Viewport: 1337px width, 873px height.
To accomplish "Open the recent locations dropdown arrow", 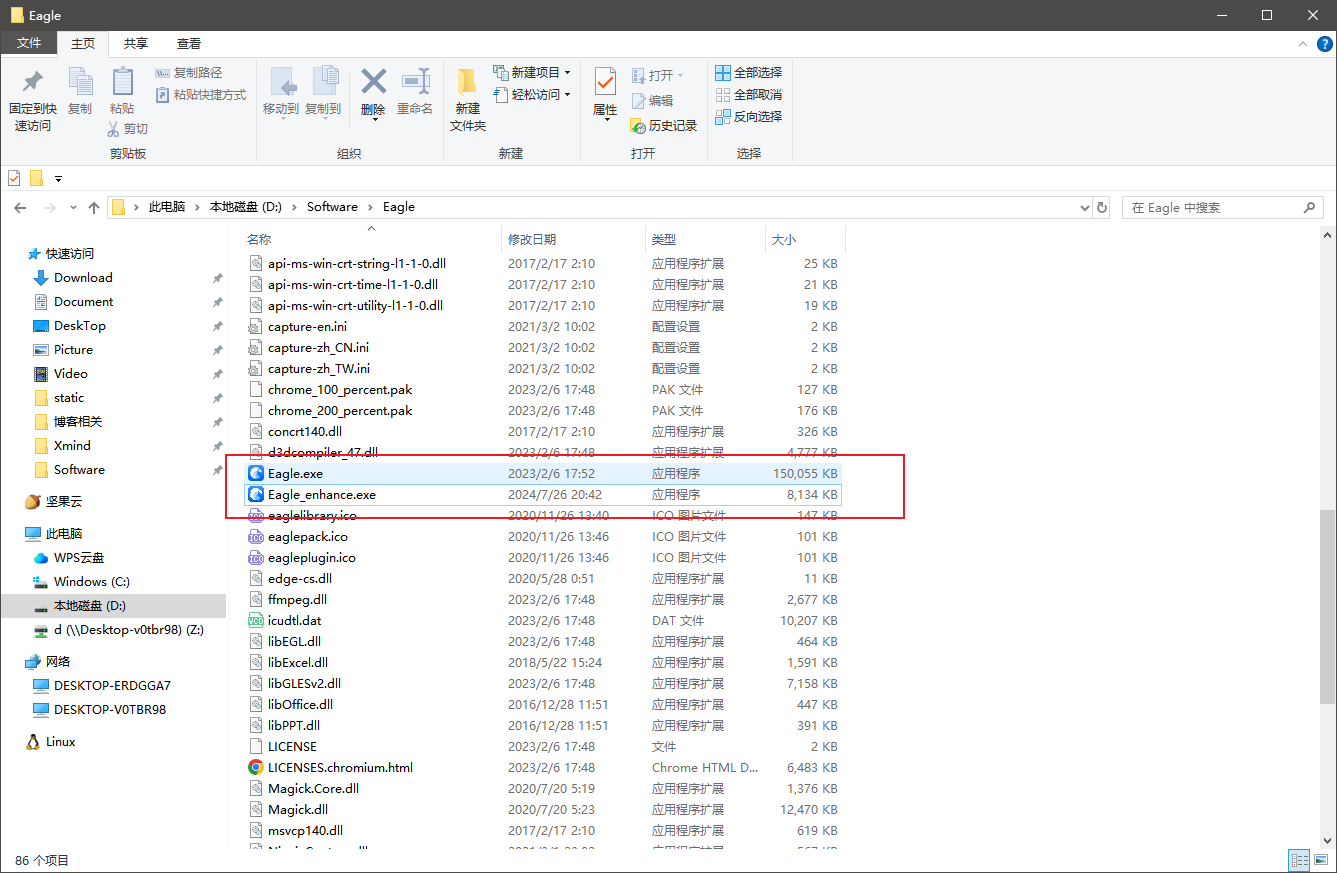I will [x=71, y=208].
